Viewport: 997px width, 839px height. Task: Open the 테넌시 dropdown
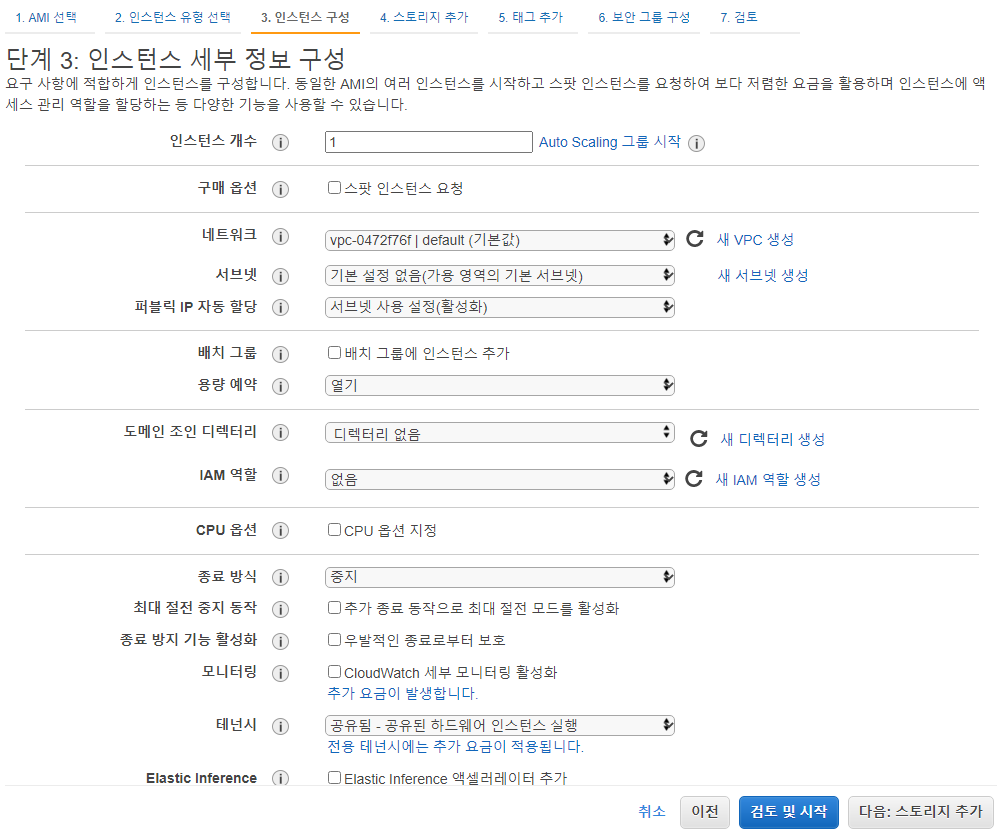point(500,725)
